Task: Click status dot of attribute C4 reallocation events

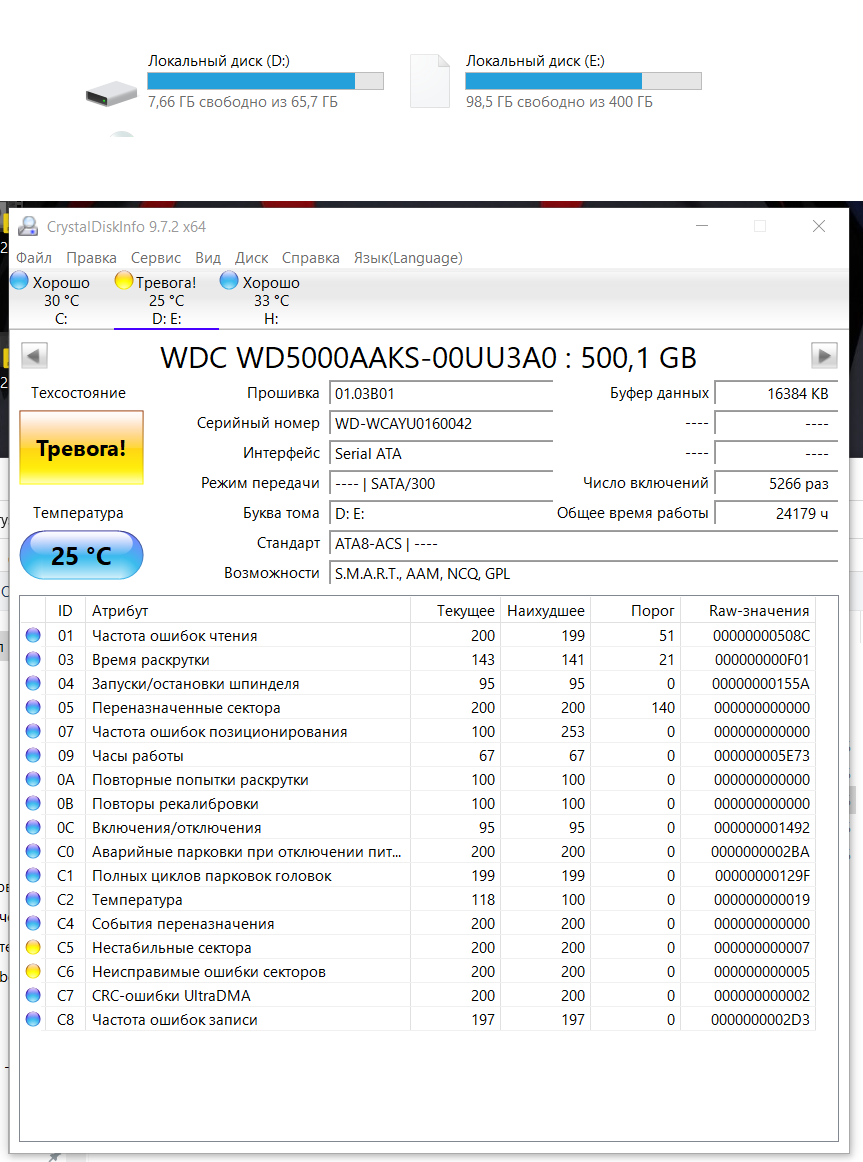Action: click(33, 923)
